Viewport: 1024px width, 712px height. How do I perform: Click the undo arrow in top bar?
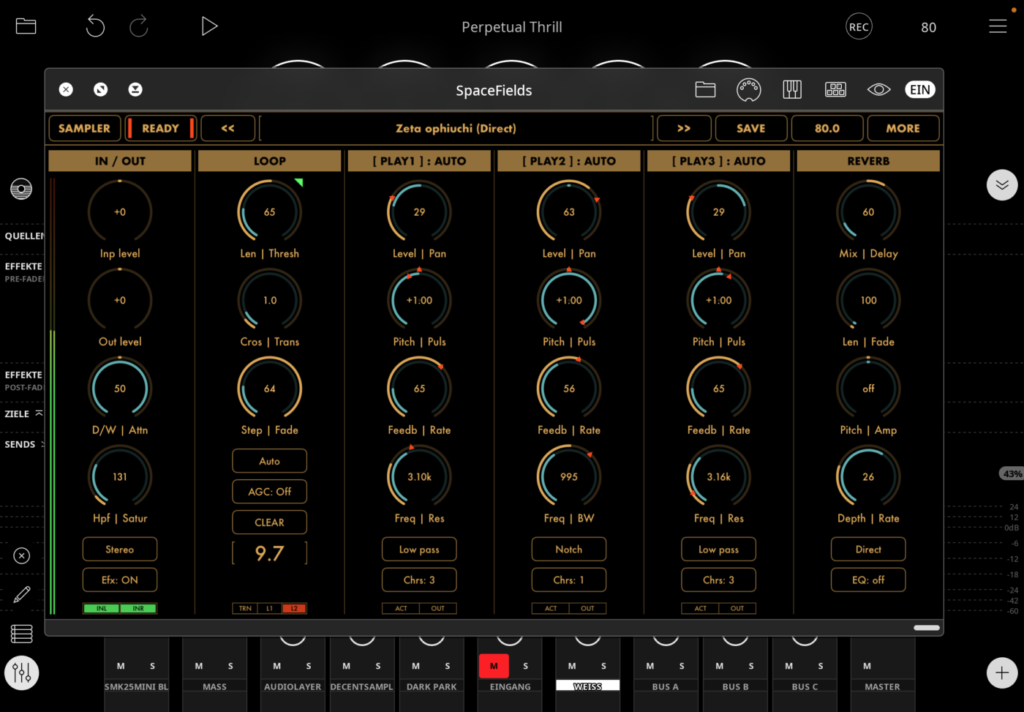coord(95,27)
